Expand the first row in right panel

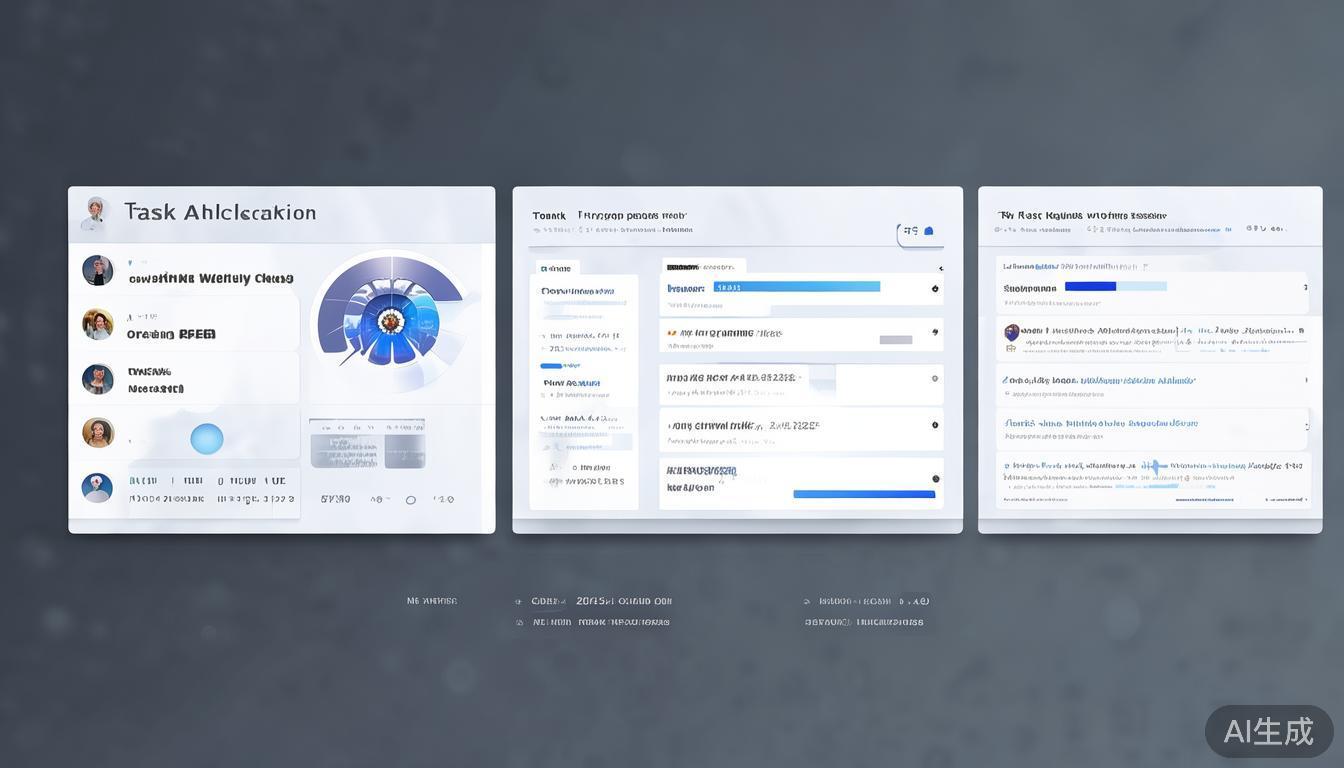(1305, 288)
